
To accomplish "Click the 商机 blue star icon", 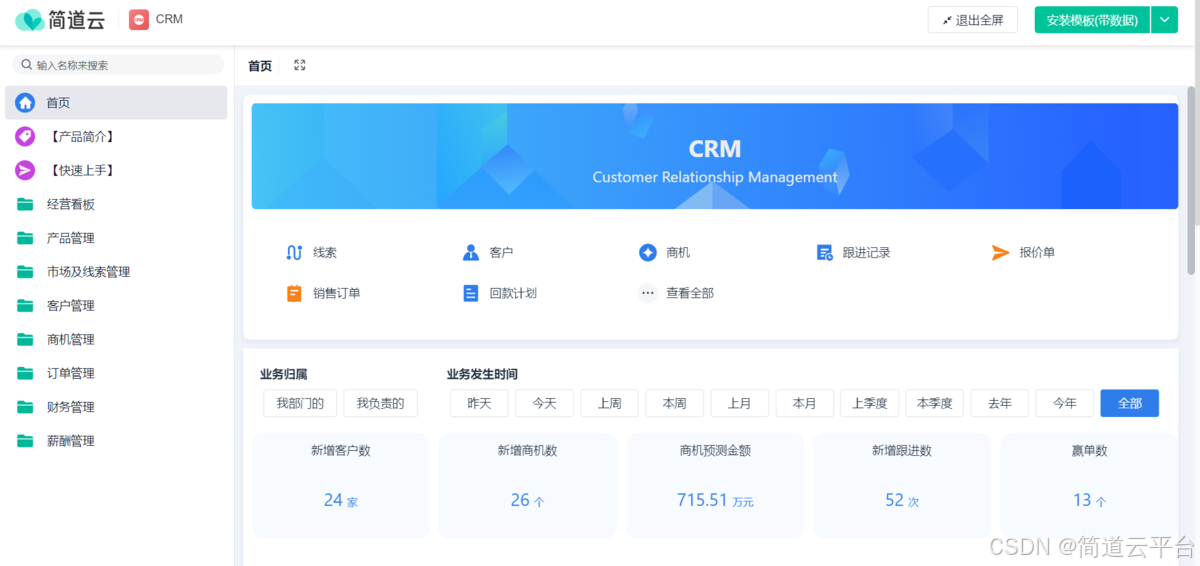I will 648,253.
